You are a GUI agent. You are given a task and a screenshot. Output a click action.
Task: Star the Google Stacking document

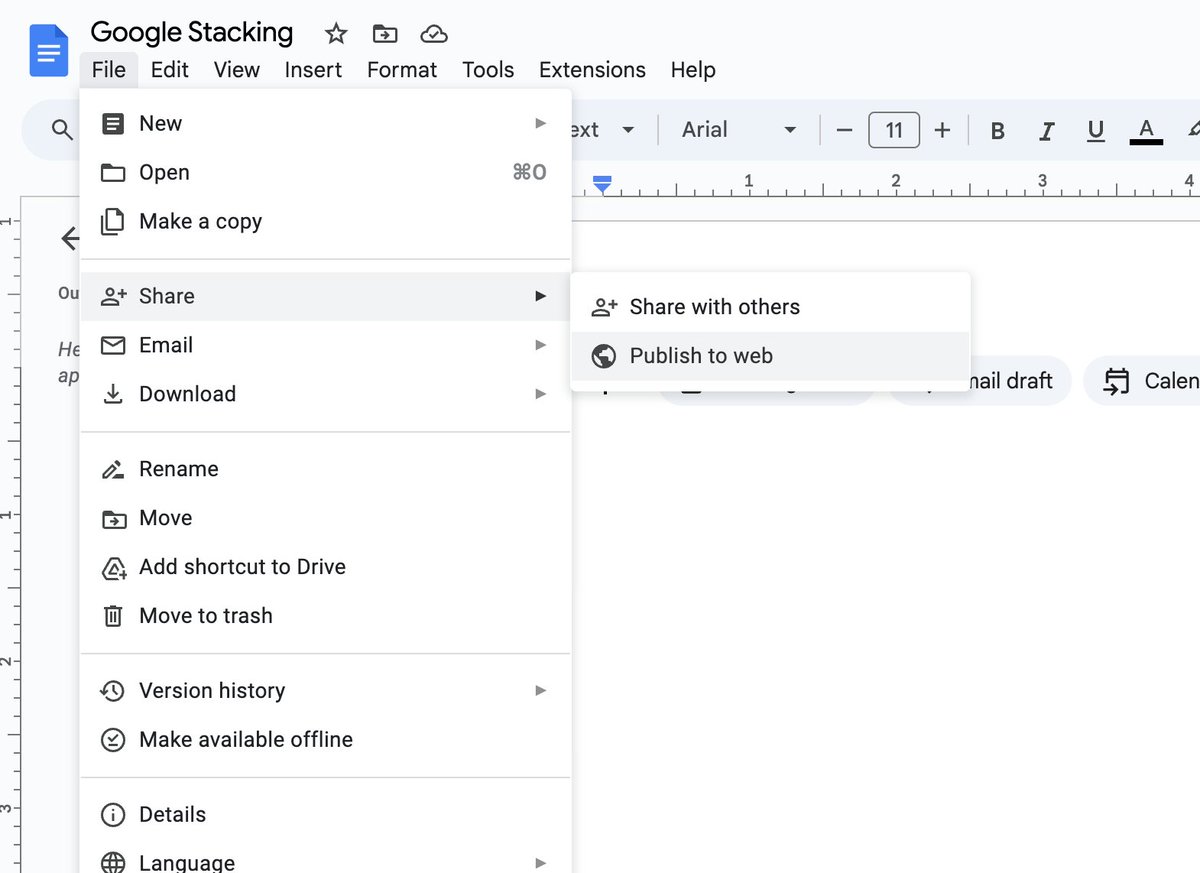(336, 34)
